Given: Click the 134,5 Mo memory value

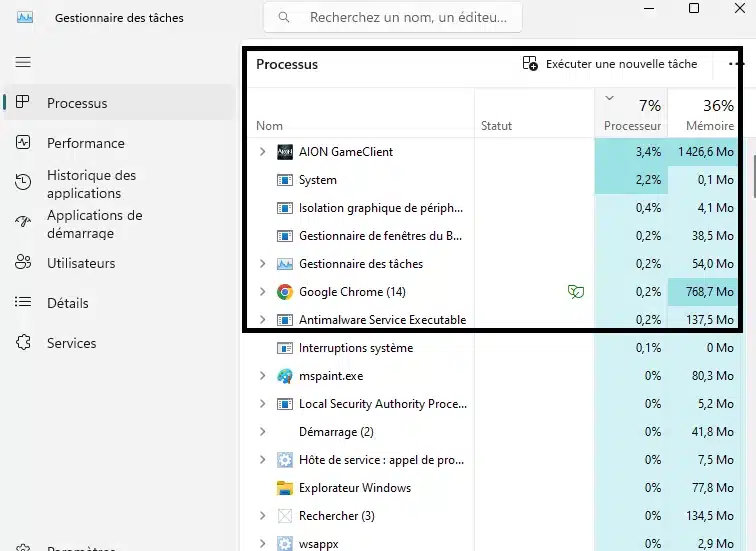Looking at the screenshot, I should (x=710, y=516).
